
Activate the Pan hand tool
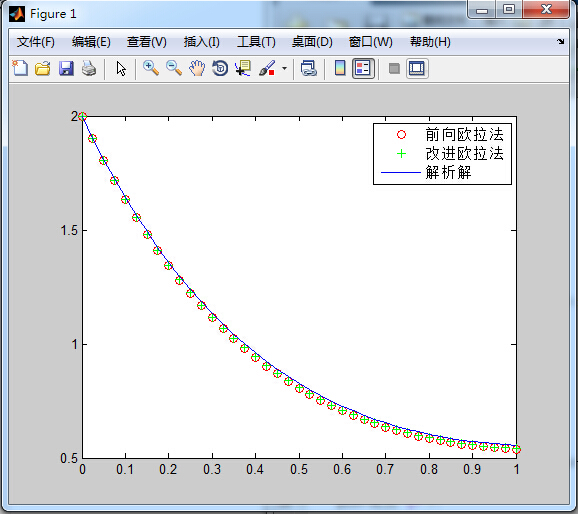tap(197, 69)
